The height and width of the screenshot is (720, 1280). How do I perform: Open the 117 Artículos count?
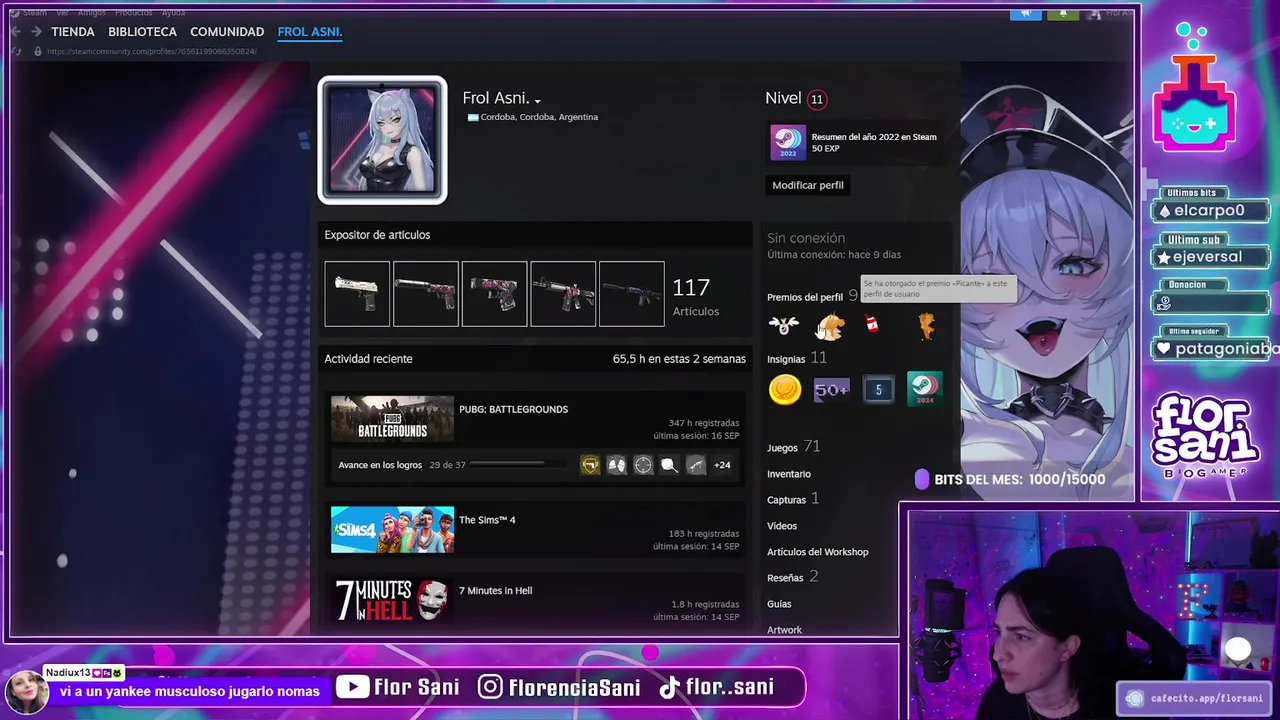[x=695, y=296]
